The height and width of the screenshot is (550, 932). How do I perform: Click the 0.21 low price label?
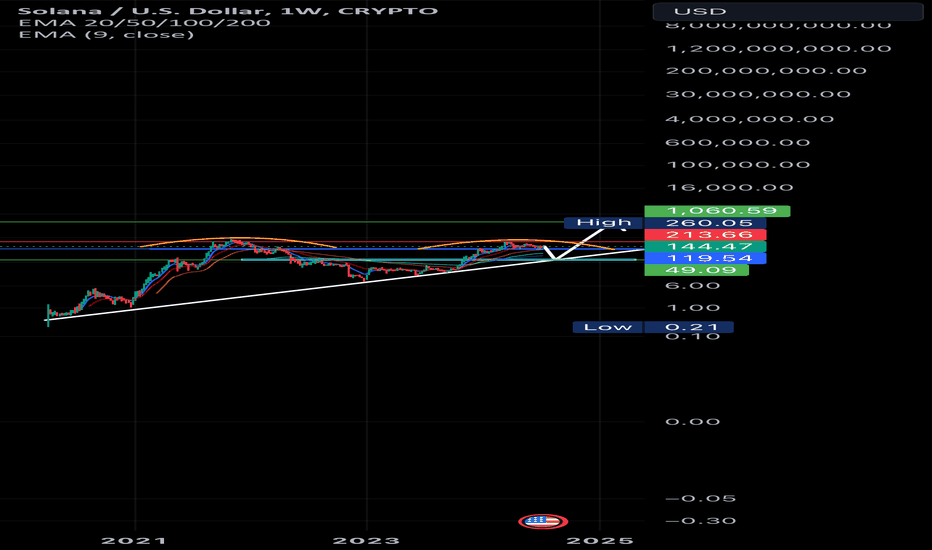[x=688, y=327]
